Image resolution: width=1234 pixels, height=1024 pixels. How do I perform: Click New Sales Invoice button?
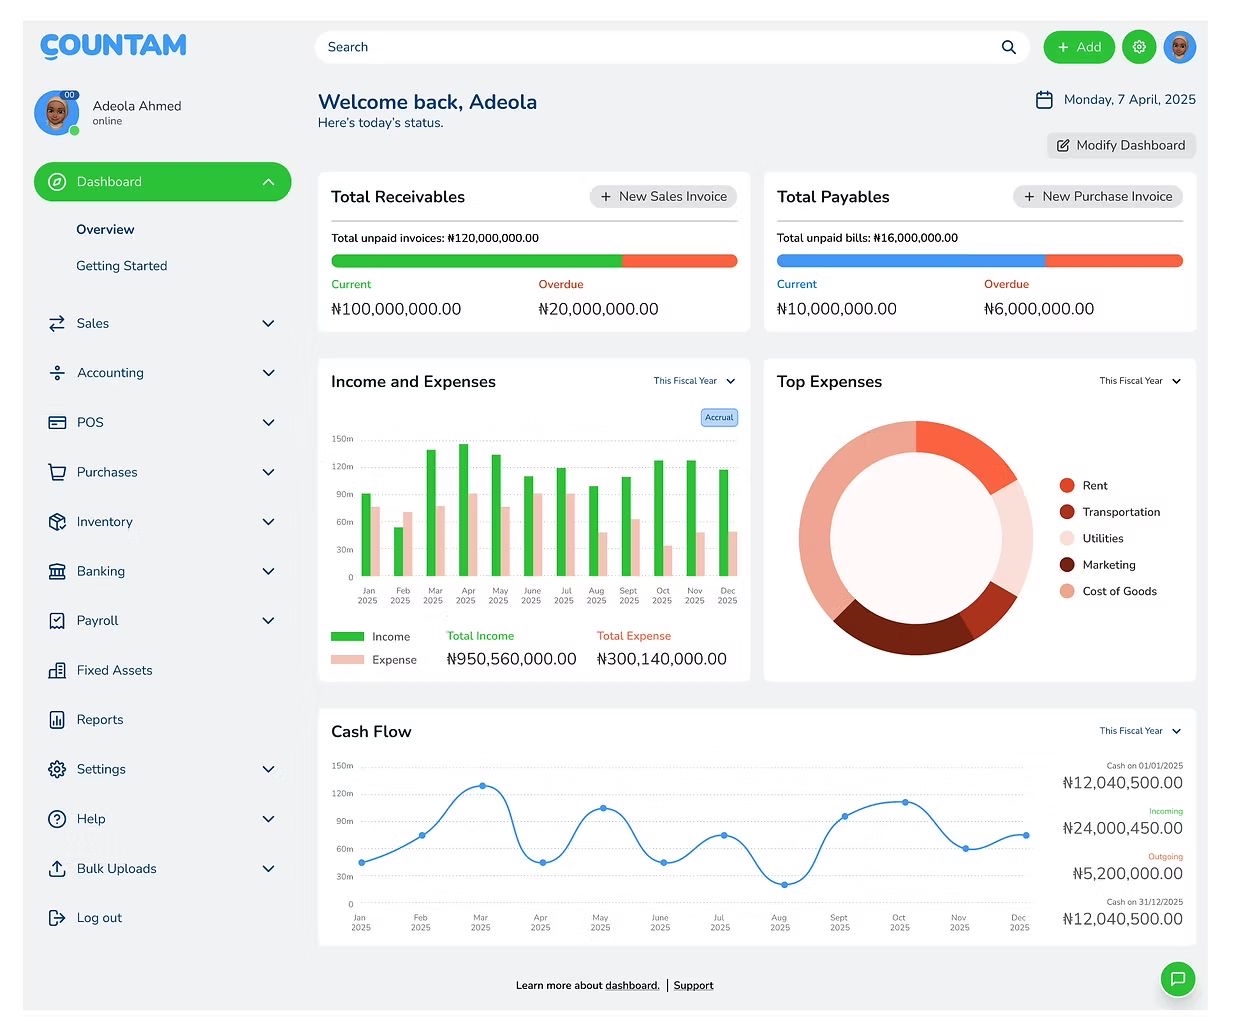pyautogui.click(x=664, y=197)
